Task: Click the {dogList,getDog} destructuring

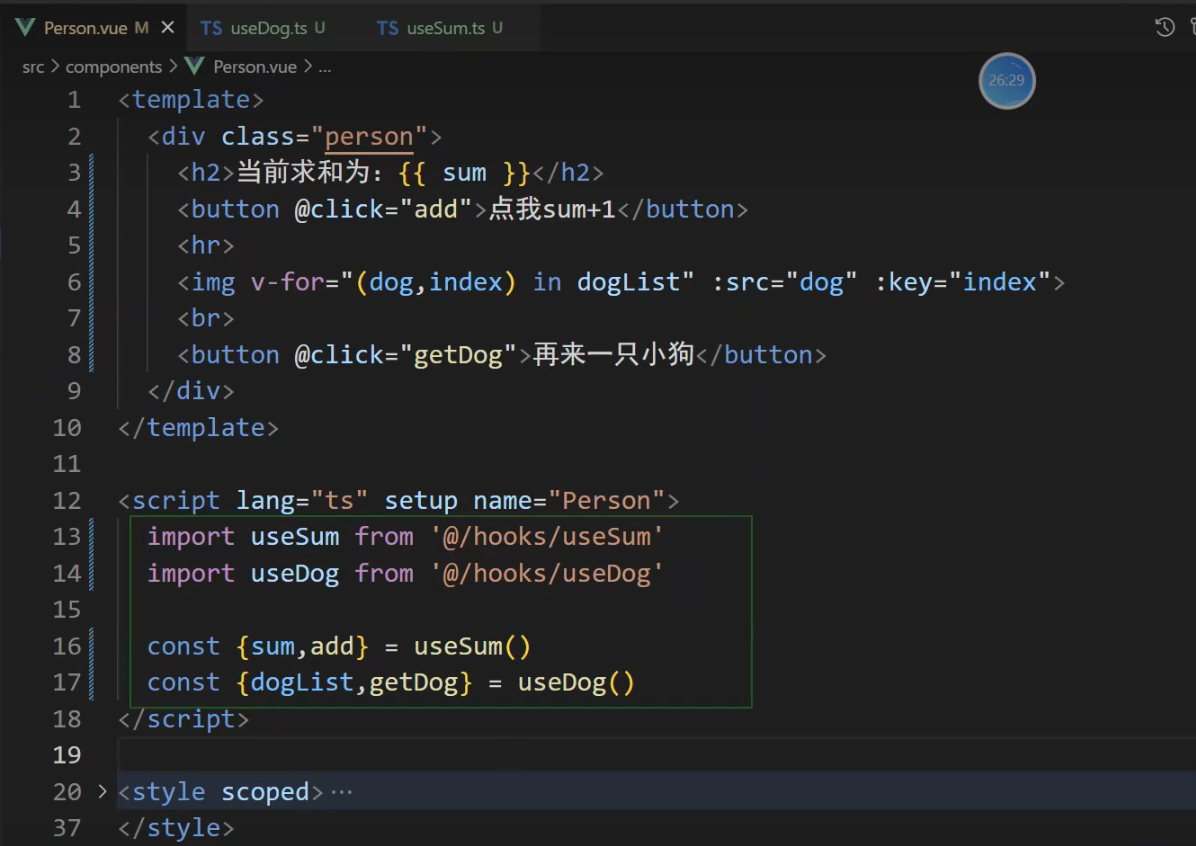Action: [354, 683]
